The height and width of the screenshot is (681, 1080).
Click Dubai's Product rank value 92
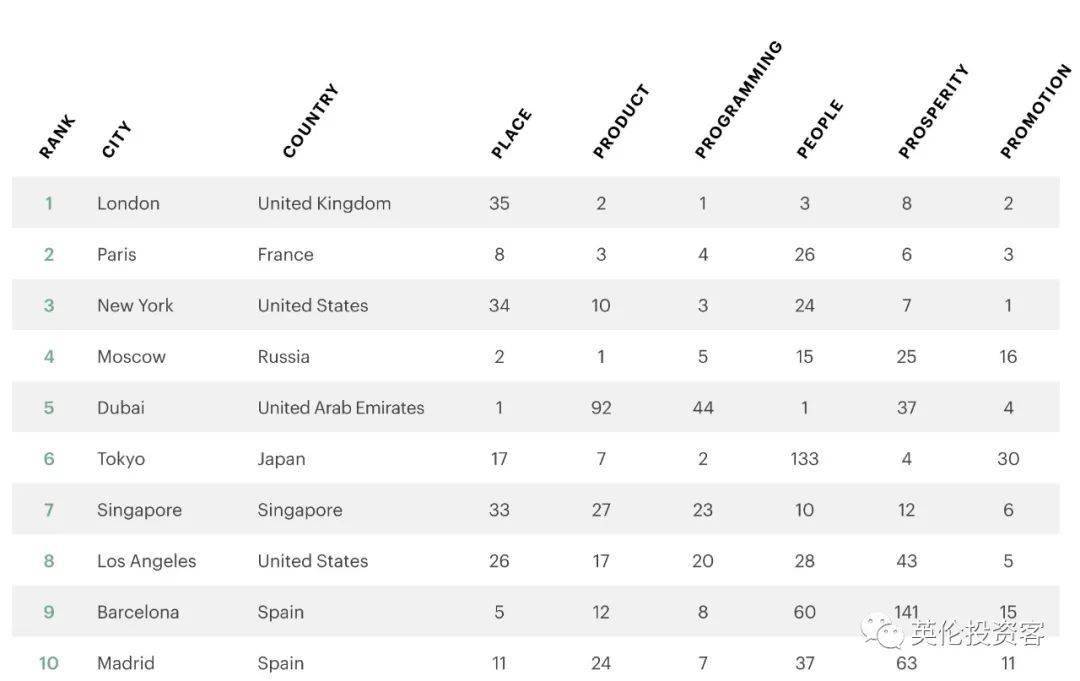point(601,407)
